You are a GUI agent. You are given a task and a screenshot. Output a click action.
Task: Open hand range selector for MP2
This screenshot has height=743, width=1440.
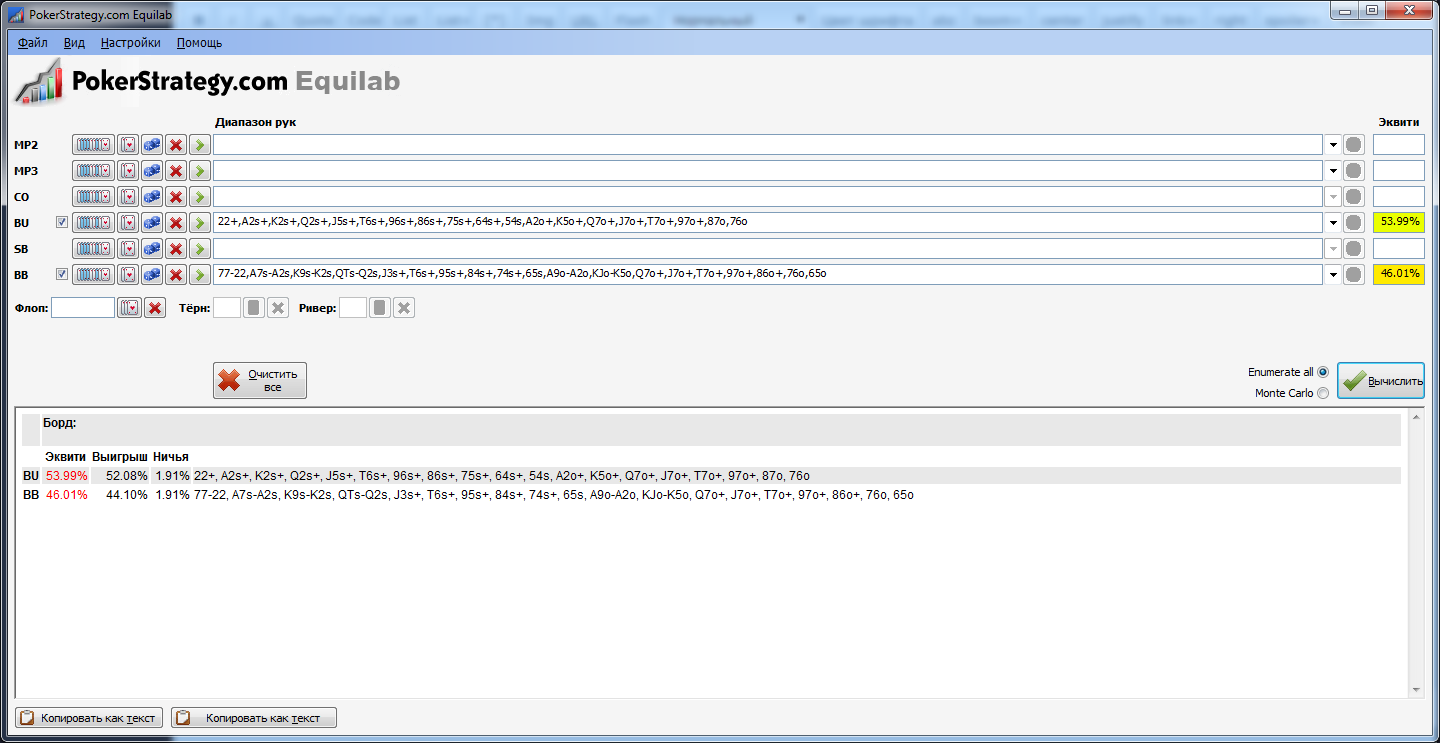click(93, 145)
